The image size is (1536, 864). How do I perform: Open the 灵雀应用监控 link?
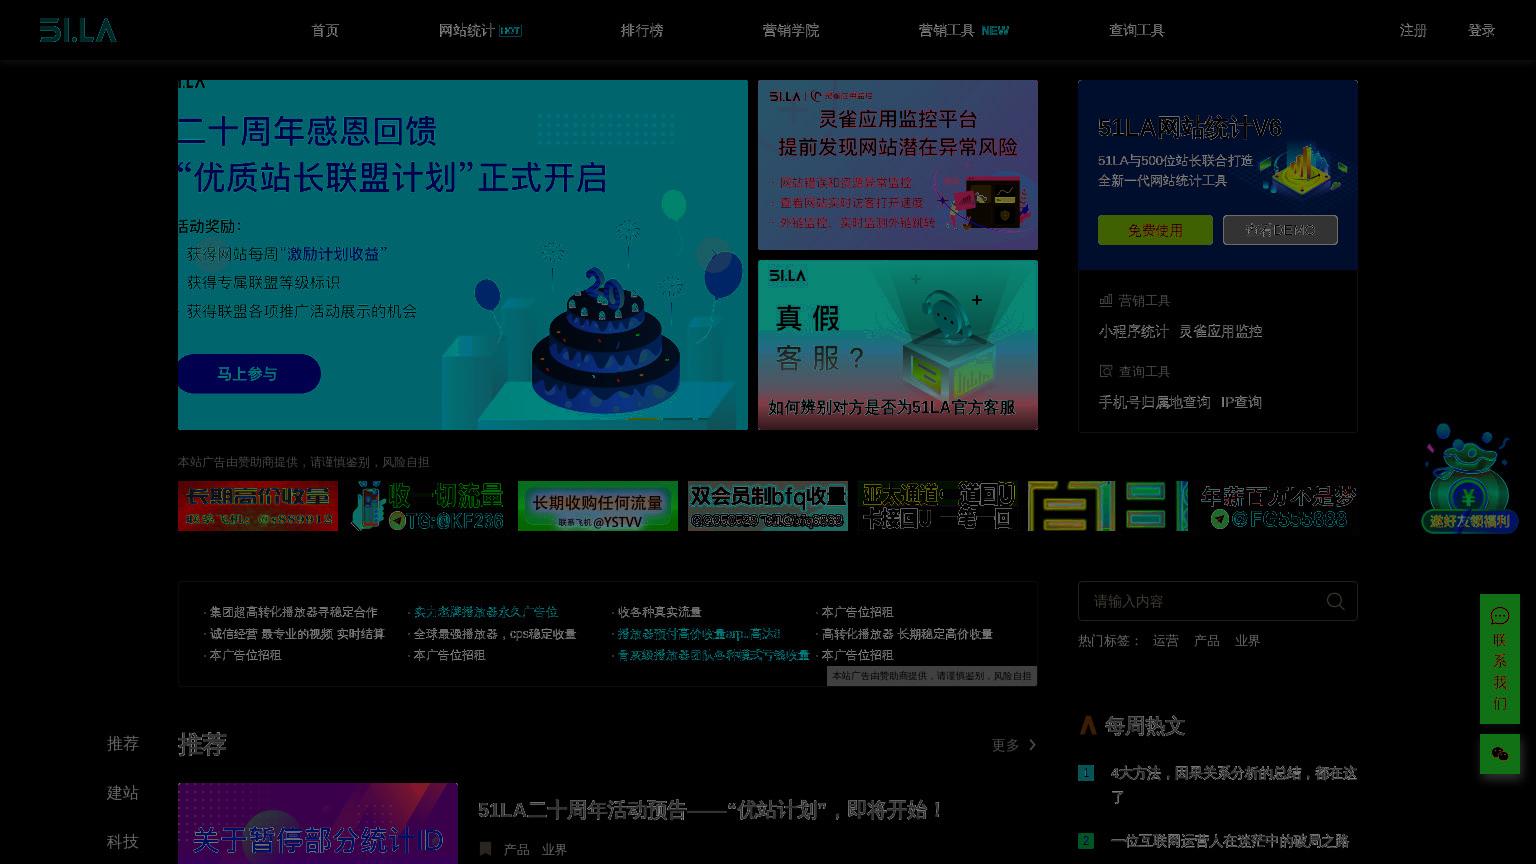pyautogui.click(x=1220, y=331)
